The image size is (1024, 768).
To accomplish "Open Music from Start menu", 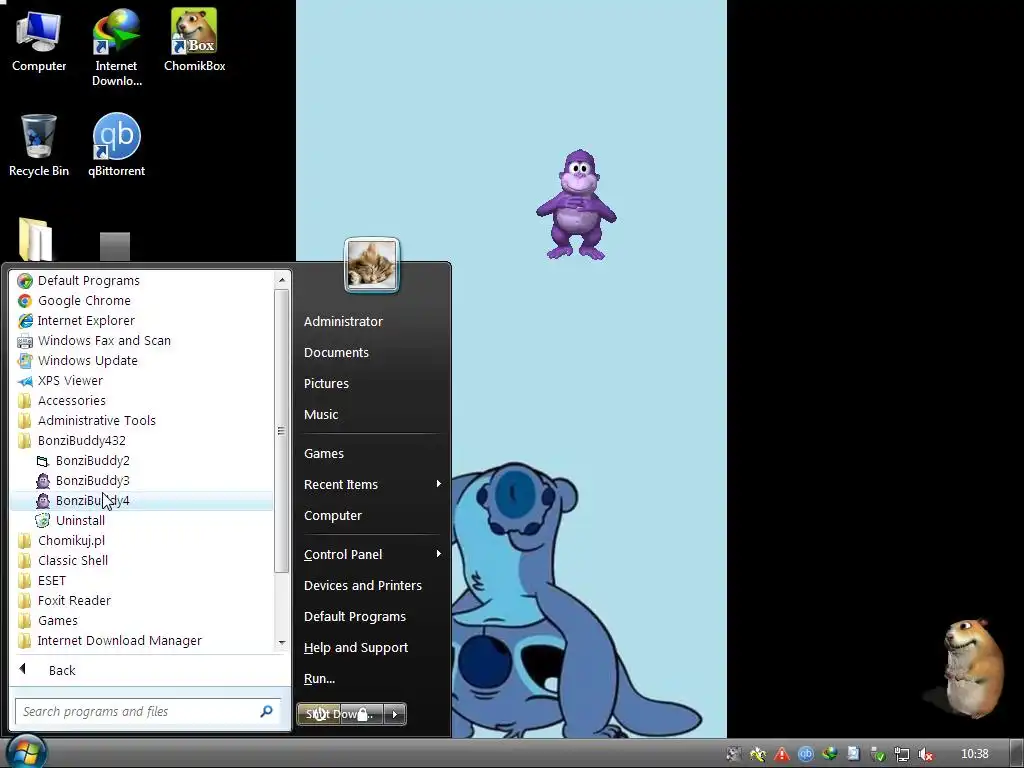I will coord(371,415).
